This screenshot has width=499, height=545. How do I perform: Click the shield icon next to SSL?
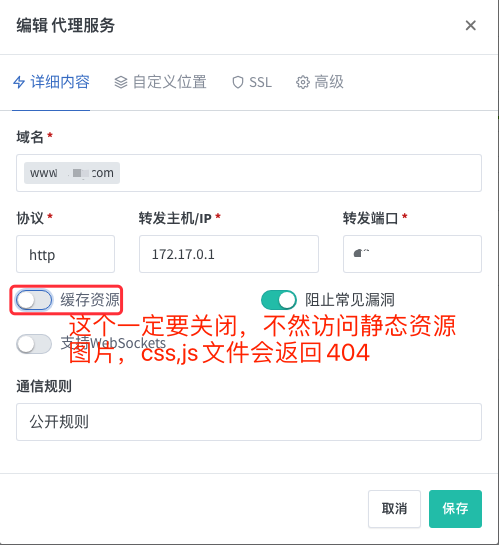pos(238,82)
